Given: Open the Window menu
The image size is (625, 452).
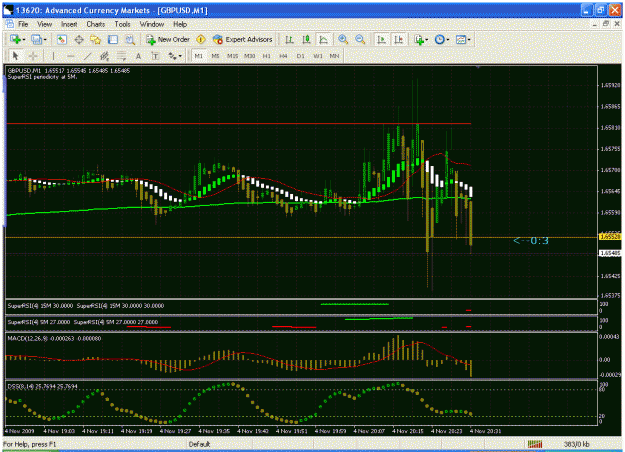Looking at the screenshot, I should pos(151,24).
